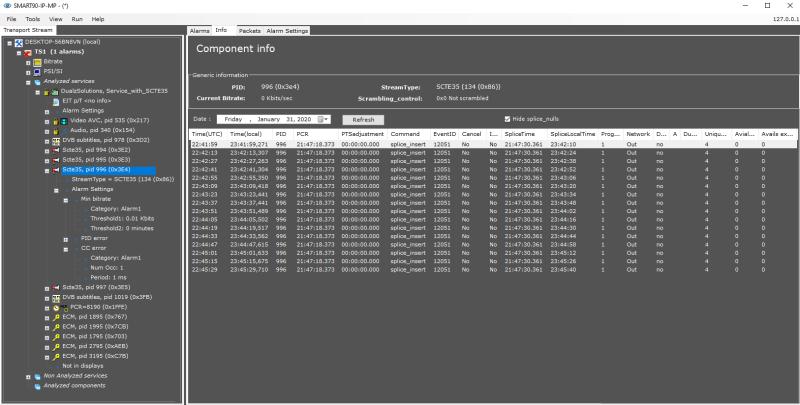Screen dimensions: 800x405
Task: Click the Analyzed services folder icon
Action: point(37,82)
